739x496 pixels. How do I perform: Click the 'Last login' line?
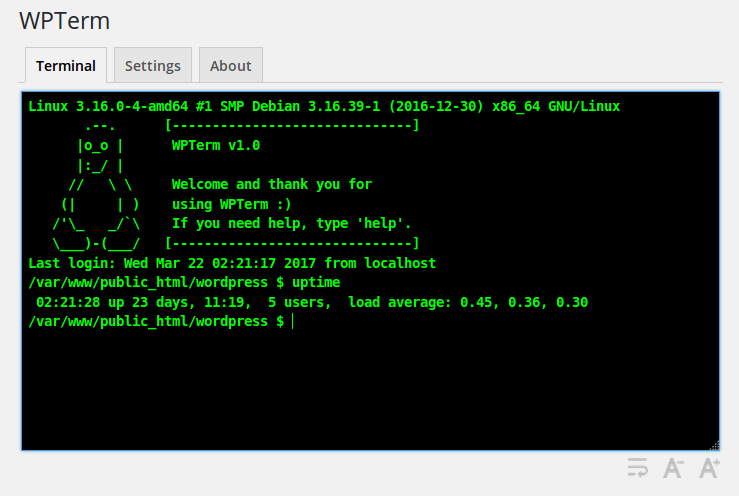pos(232,263)
